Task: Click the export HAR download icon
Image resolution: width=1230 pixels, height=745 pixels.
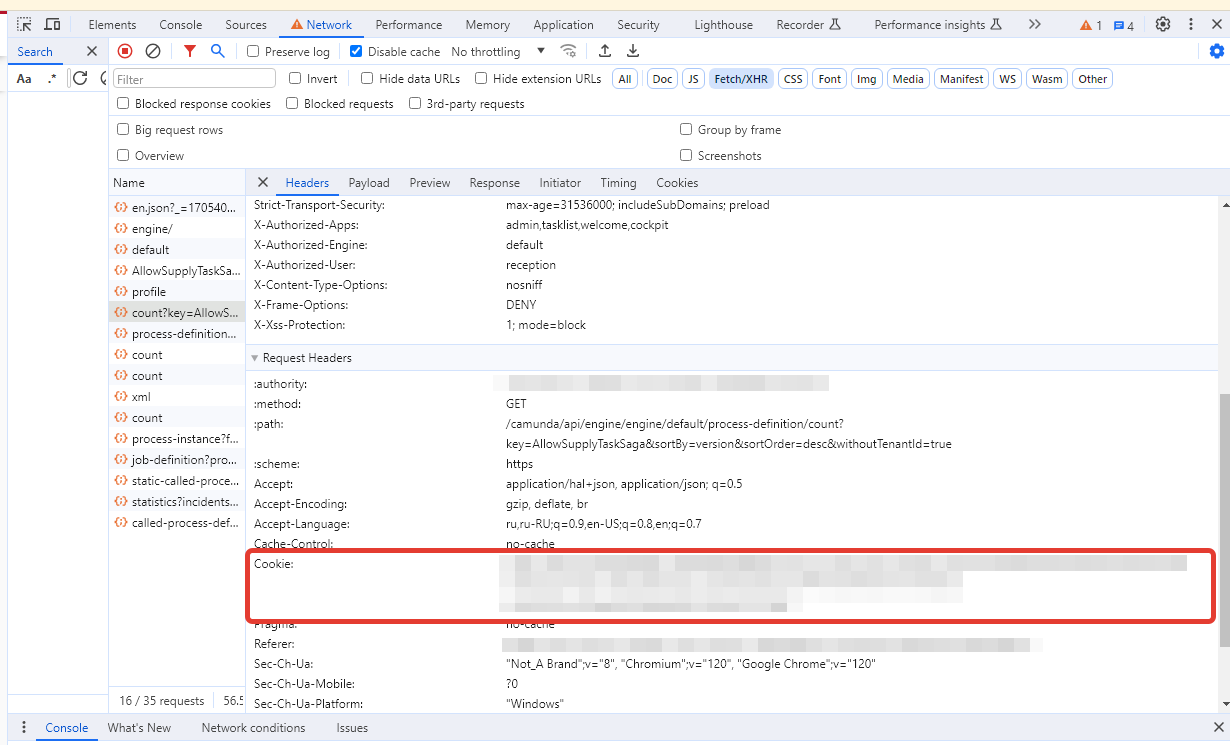Action: coord(633,51)
